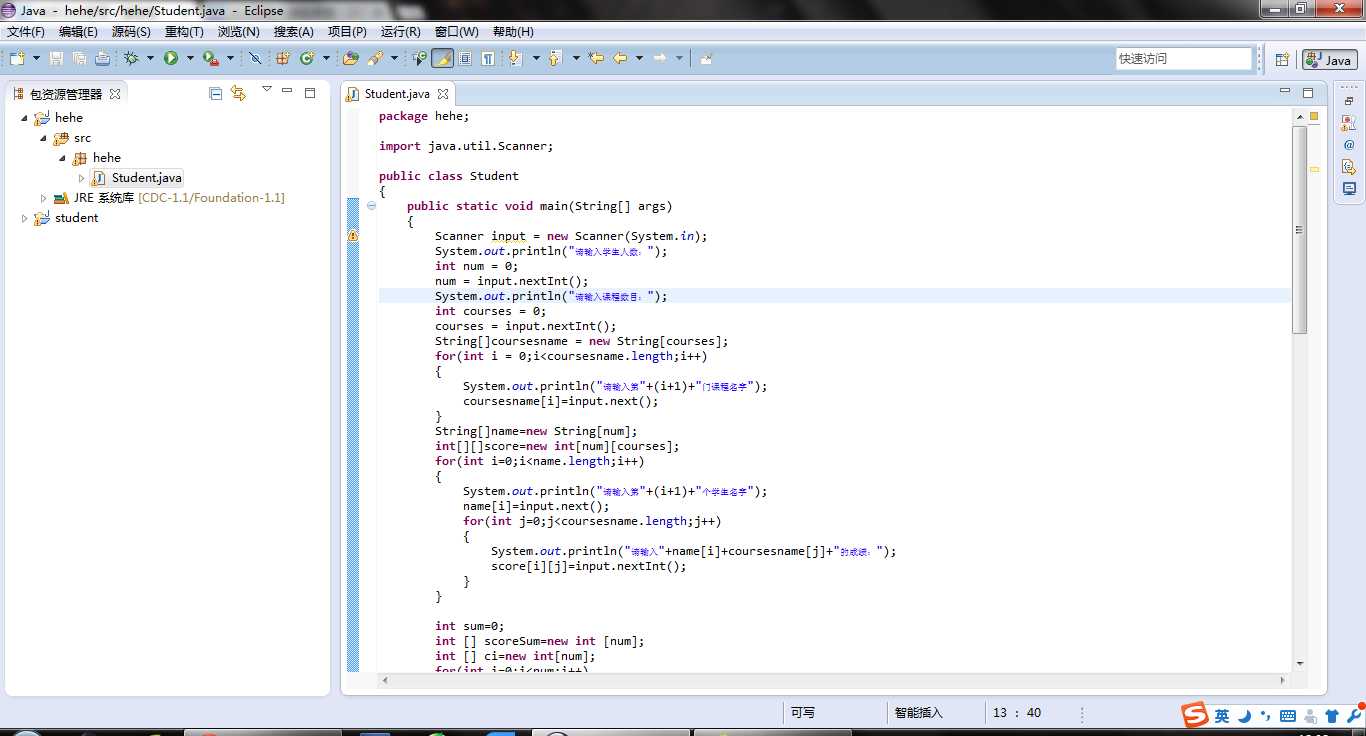Collapse the main method fold marker

[x=372, y=206]
